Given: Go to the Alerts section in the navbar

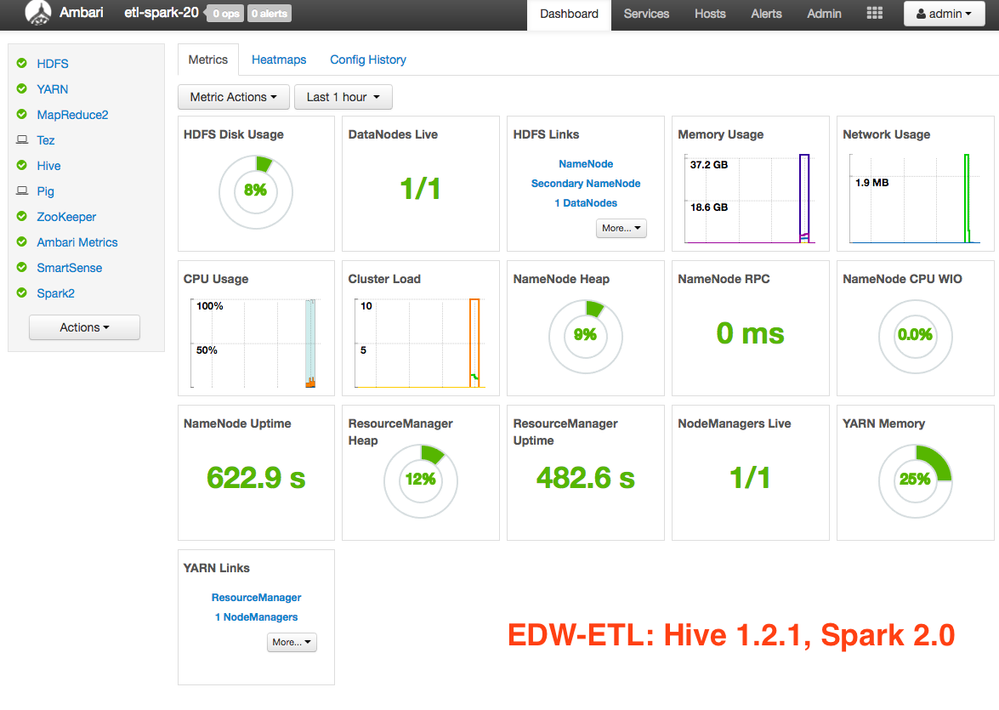Looking at the screenshot, I should click(766, 14).
